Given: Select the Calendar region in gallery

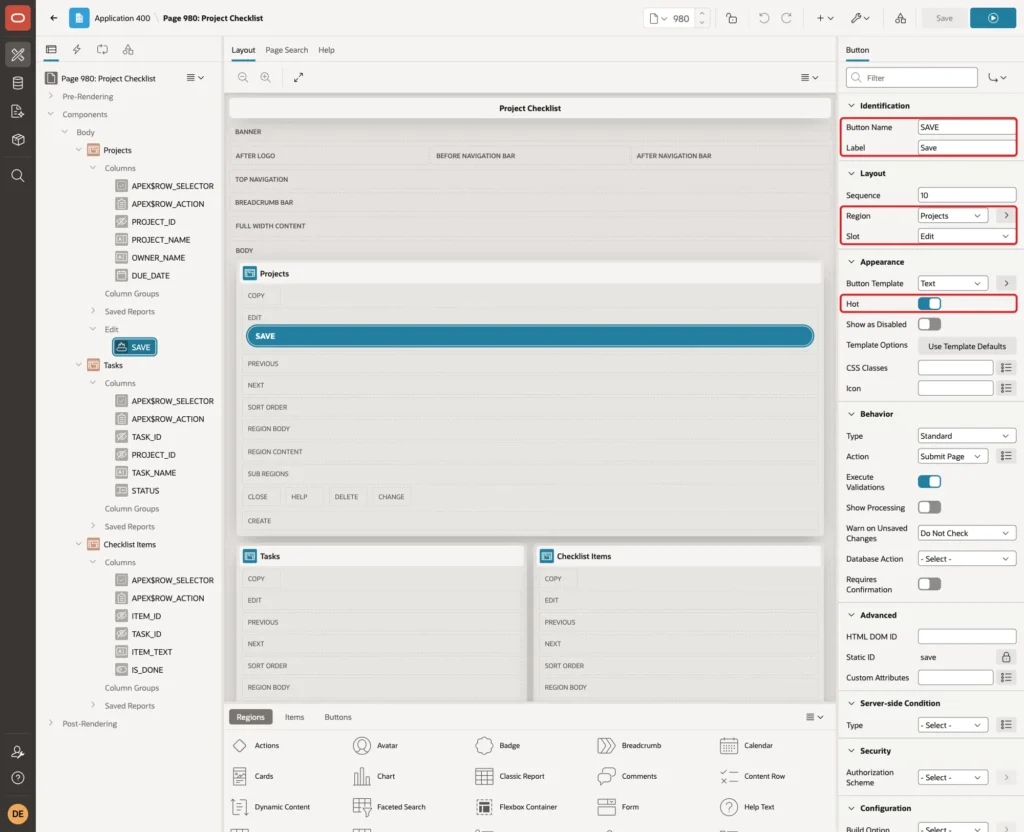Looking at the screenshot, I should click(x=748, y=745).
